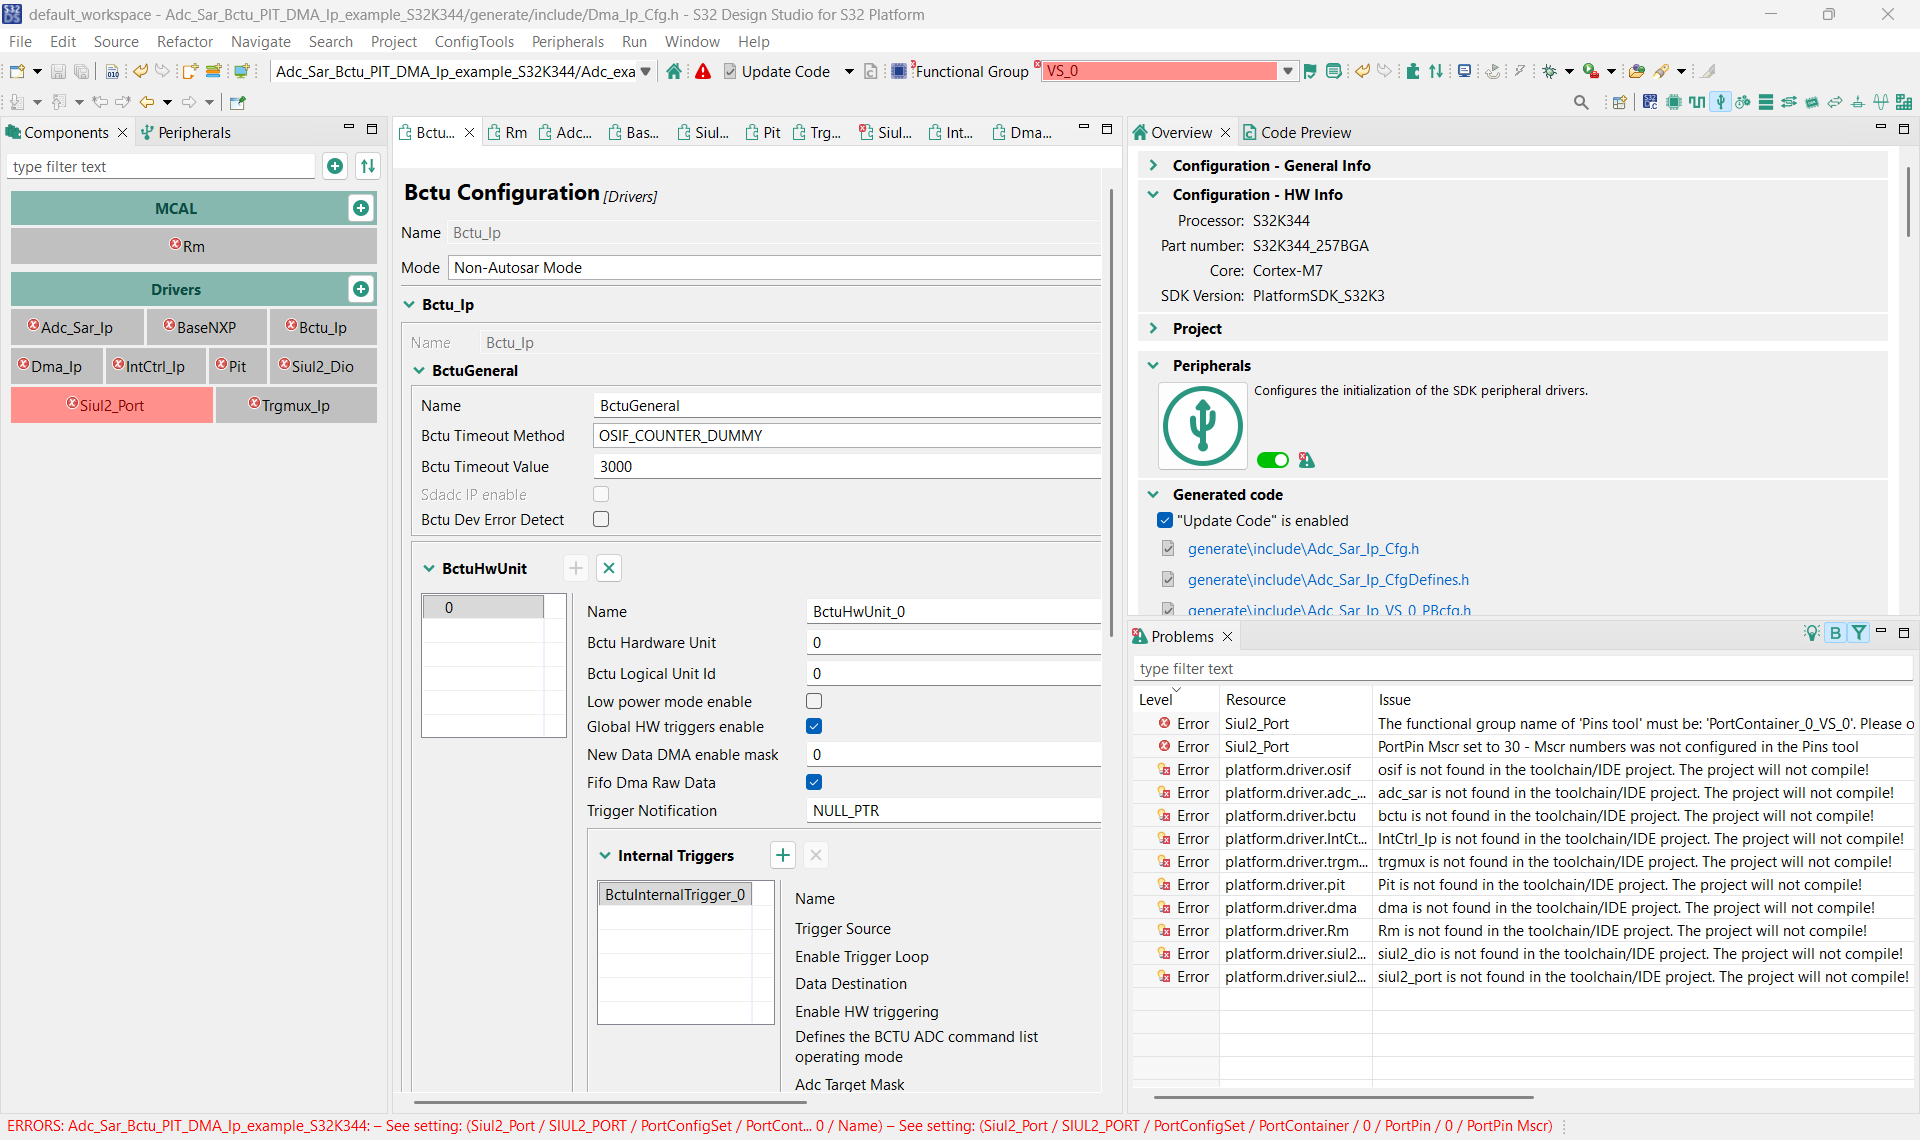
Task: Select the Peripherals tool USB icon
Action: [x=1721, y=102]
